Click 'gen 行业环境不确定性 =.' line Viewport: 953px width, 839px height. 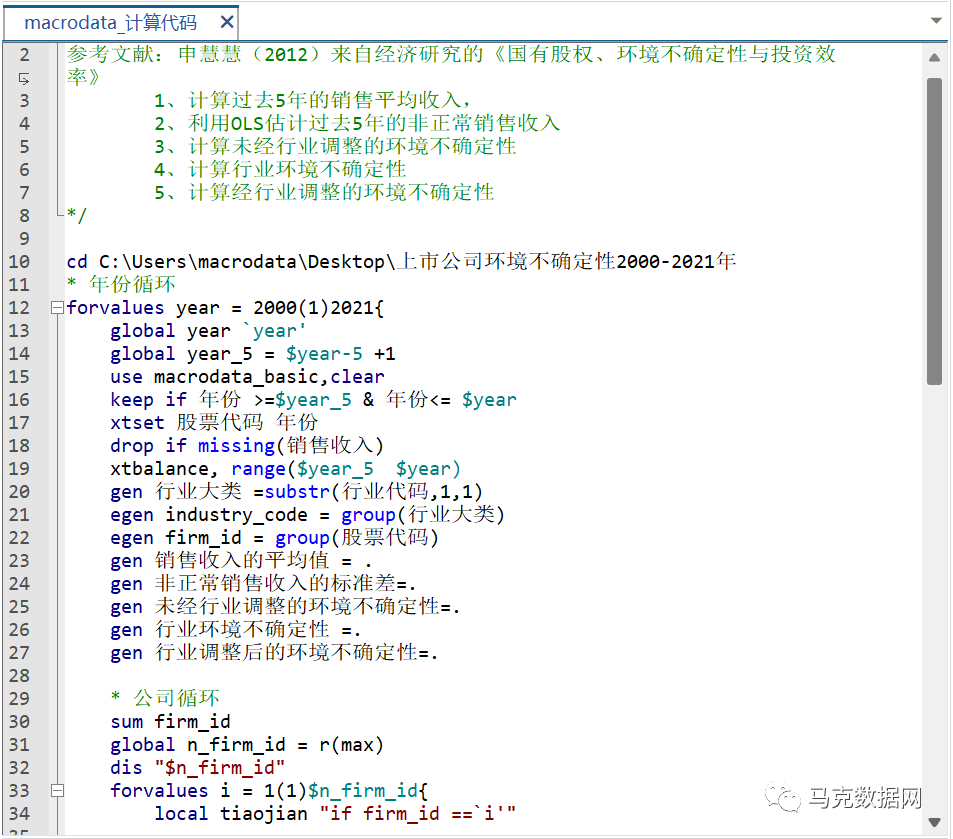click(236, 630)
